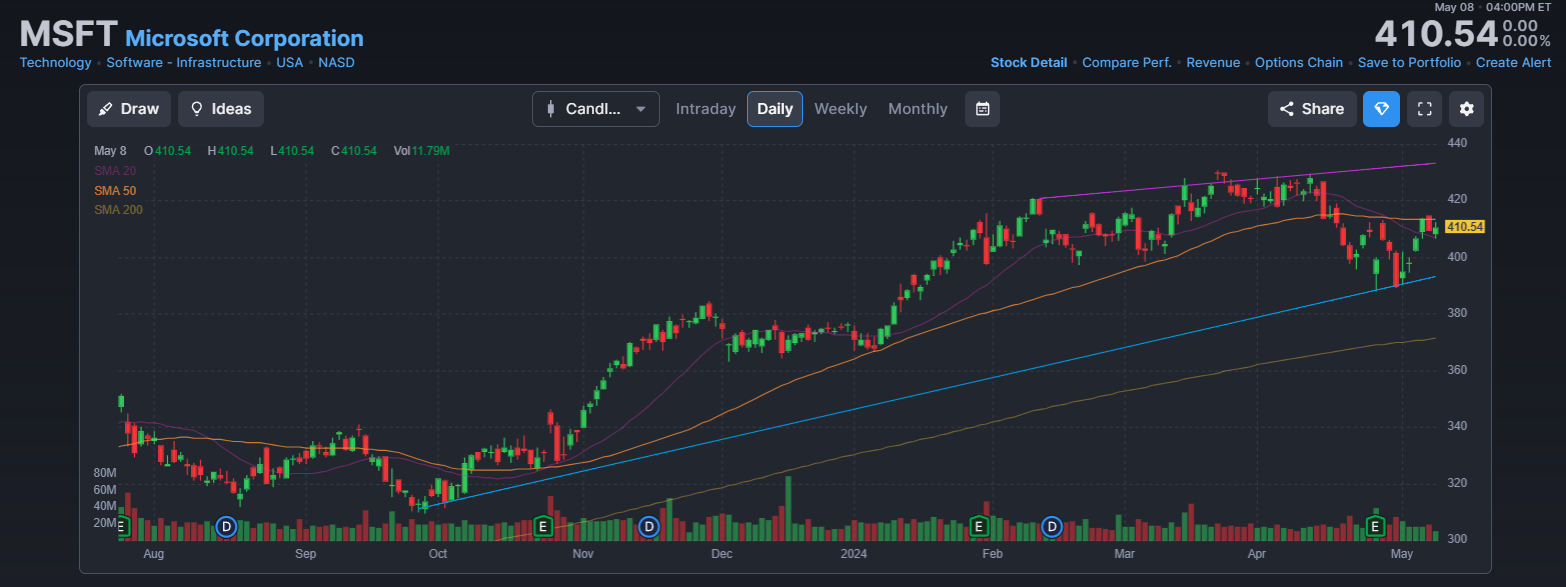Click the Nov label on time axis
The width and height of the screenshot is (1566, 587).
click(583, 553)
